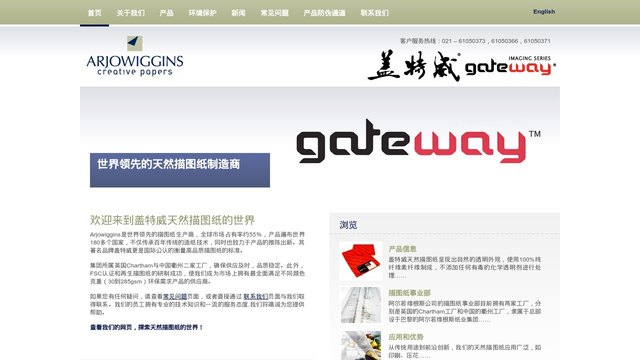Open the 常见问题 FAQ menu item
This screenshot has height=360, width=640.
pos(274,13)
